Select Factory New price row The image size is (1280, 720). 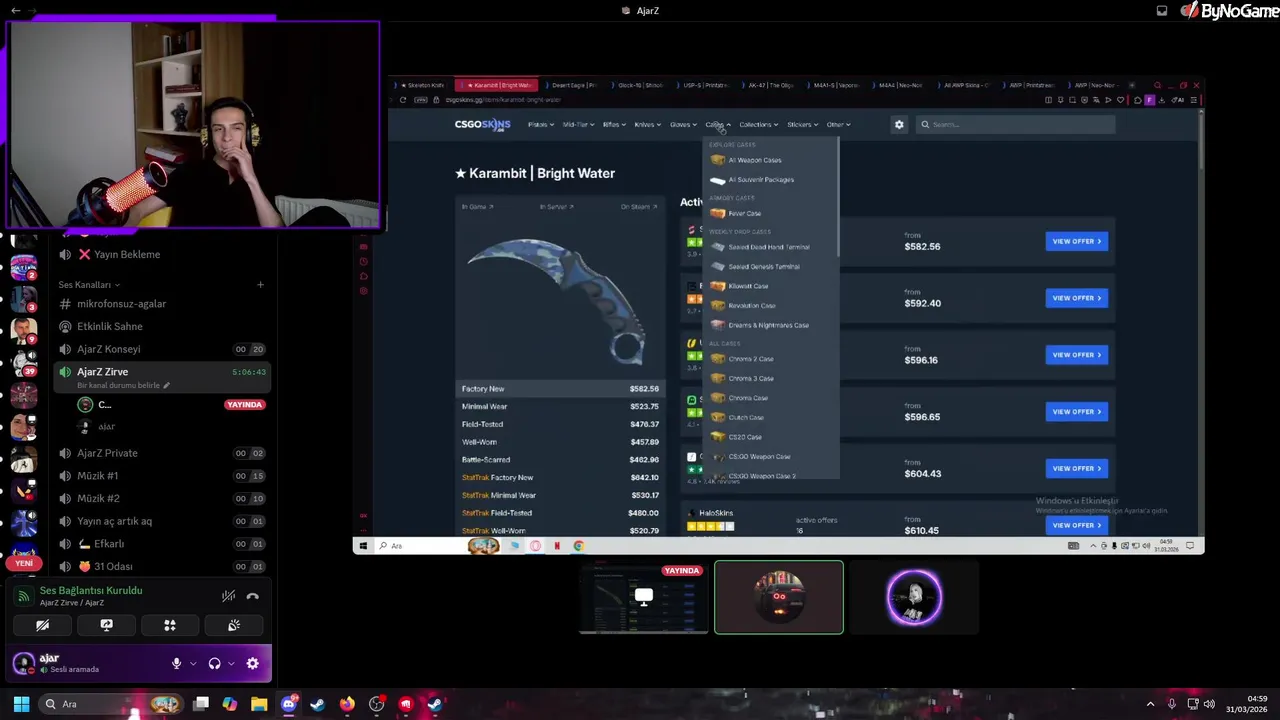click(x=560, y=389)
